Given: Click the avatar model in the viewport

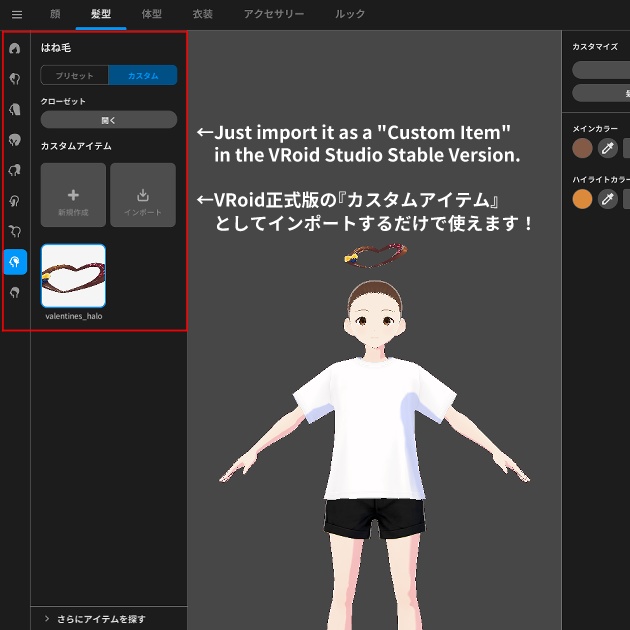Looking at the screenshot, I should [x=374, y=454].
